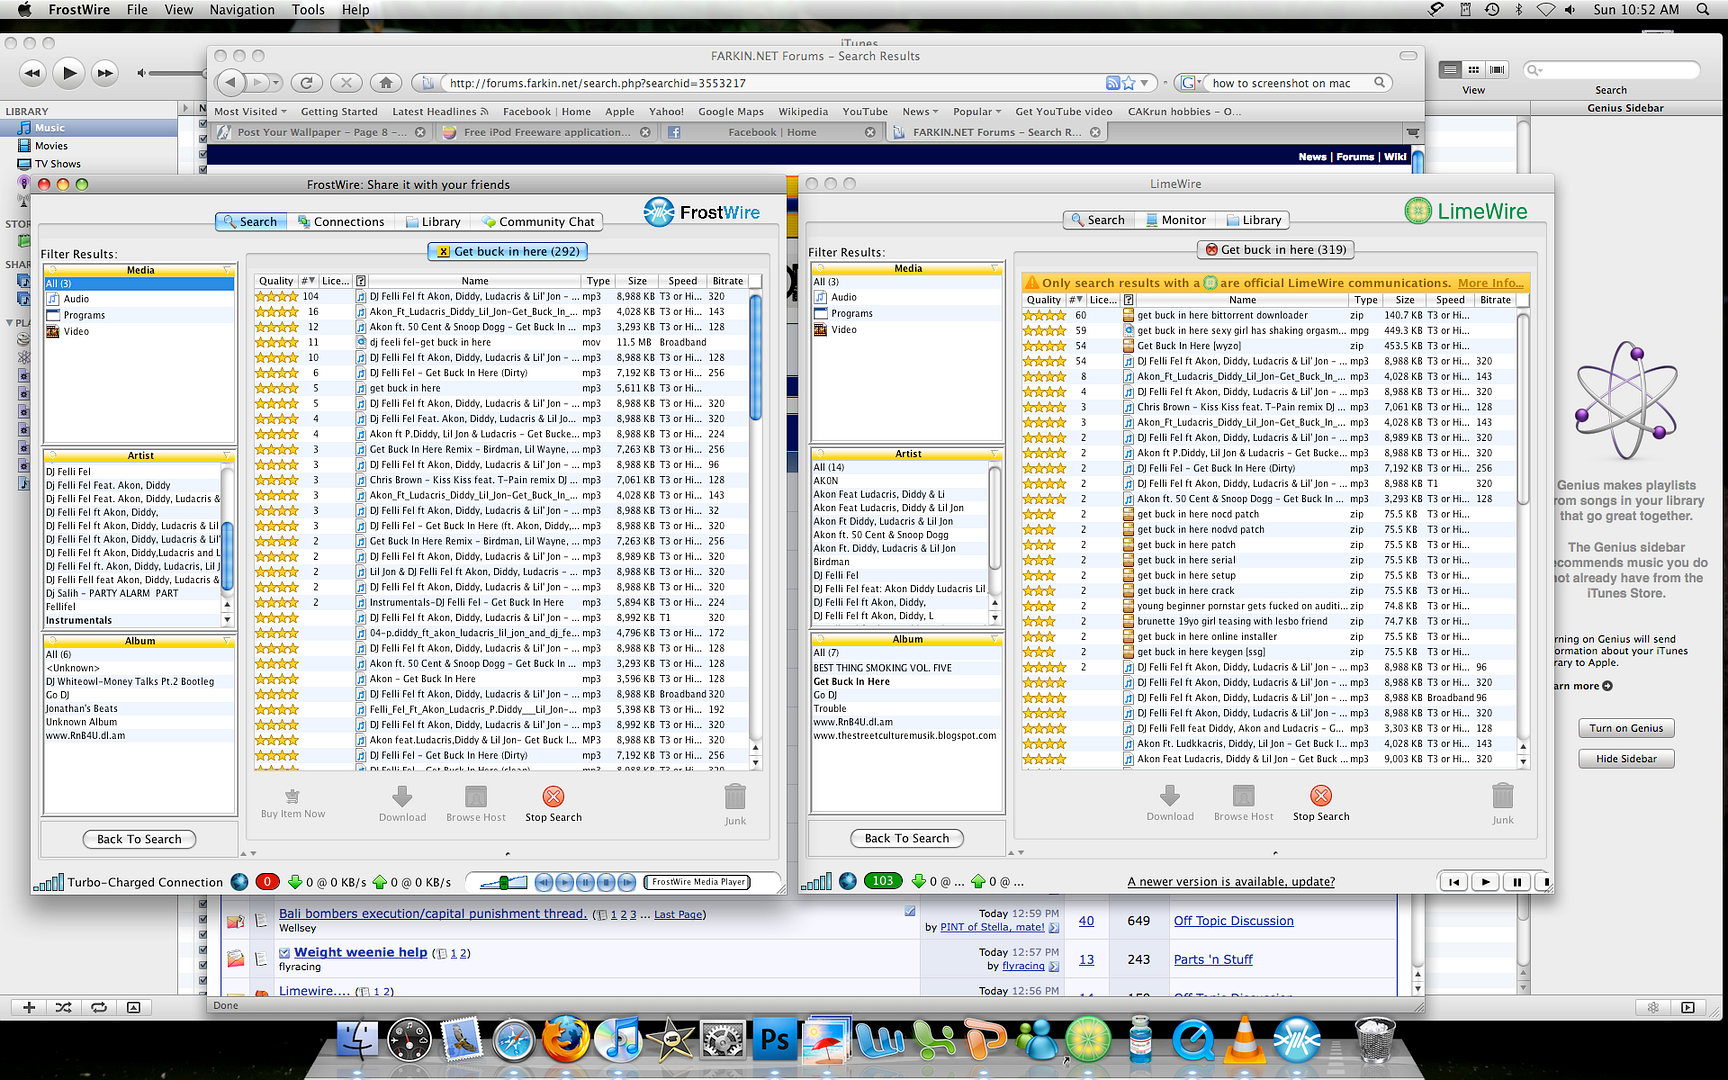Collapse FrostWire Artist filter header arrow

228,456
